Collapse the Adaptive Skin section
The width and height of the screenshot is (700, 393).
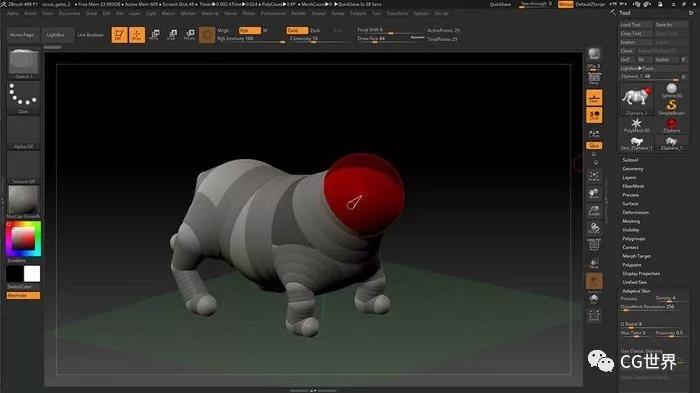636,291
